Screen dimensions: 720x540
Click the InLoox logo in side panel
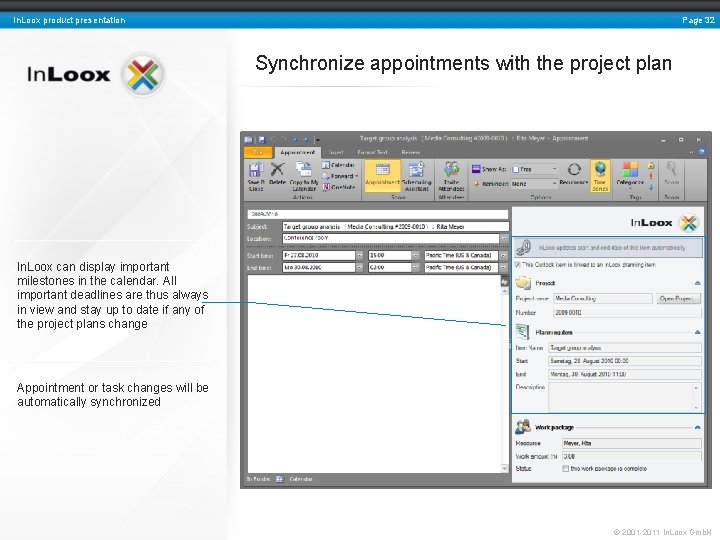664,223
